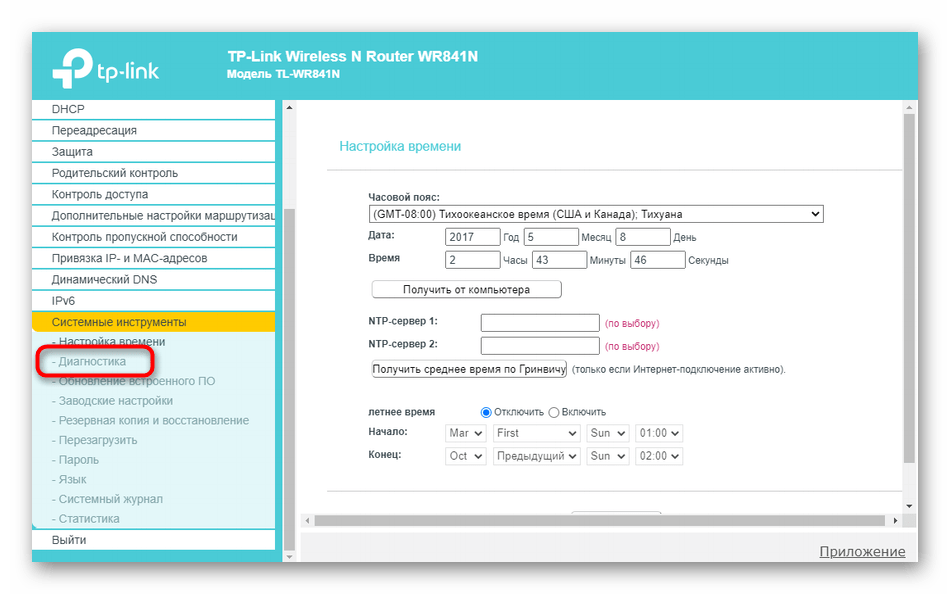This screenshot has width=950, height=594.
Task: Open the Родительский контроль menu section
Action: [x=115, y=173]
